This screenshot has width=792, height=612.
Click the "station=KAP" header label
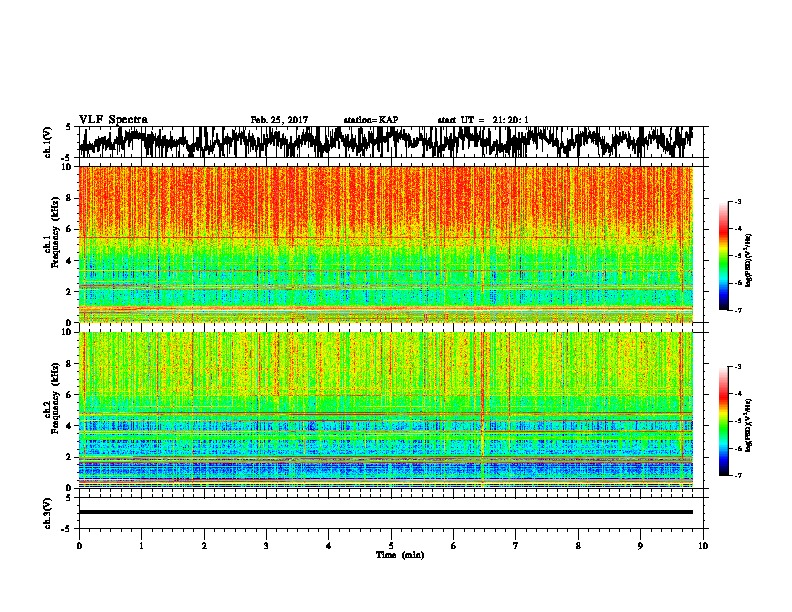pos(371,120)
